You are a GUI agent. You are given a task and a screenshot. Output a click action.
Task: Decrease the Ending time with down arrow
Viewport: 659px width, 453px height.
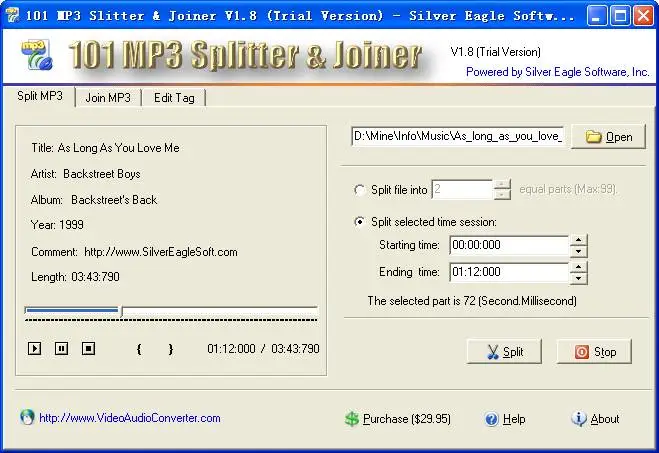578,278
